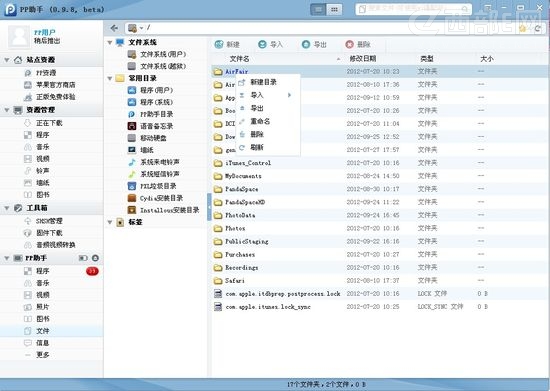Choose 新建目录 from the context menu
The height and width of the screenshot is (391, 550).
(268, 82)
